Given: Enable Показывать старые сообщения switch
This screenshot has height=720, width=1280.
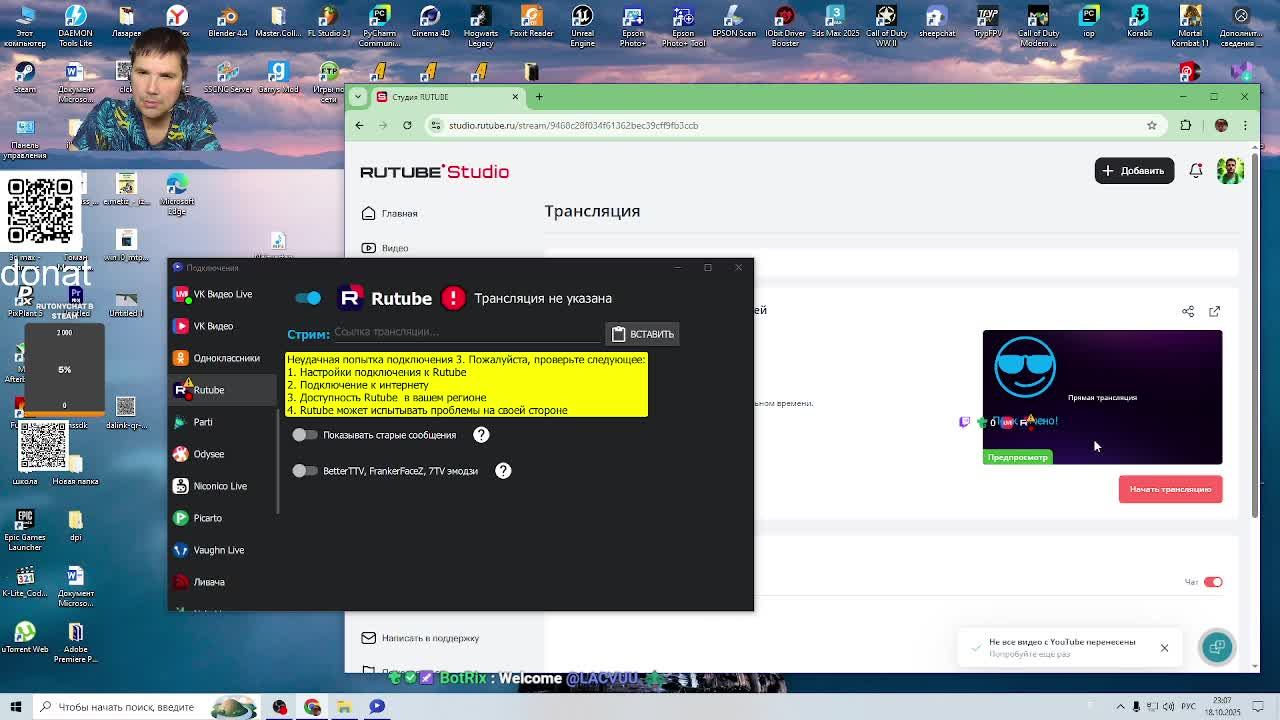Looking at the screenshot, I should [x=305, y=435].
